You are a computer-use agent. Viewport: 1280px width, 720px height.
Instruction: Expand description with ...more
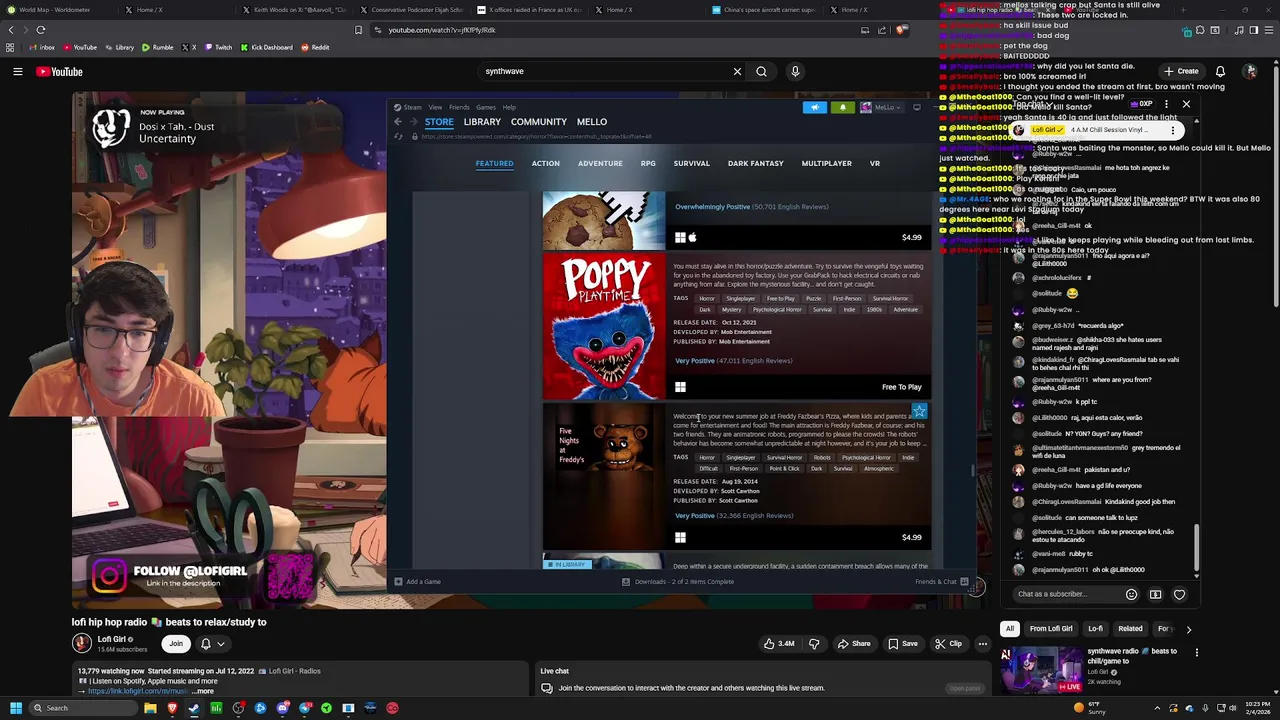(x=203, y=691)
